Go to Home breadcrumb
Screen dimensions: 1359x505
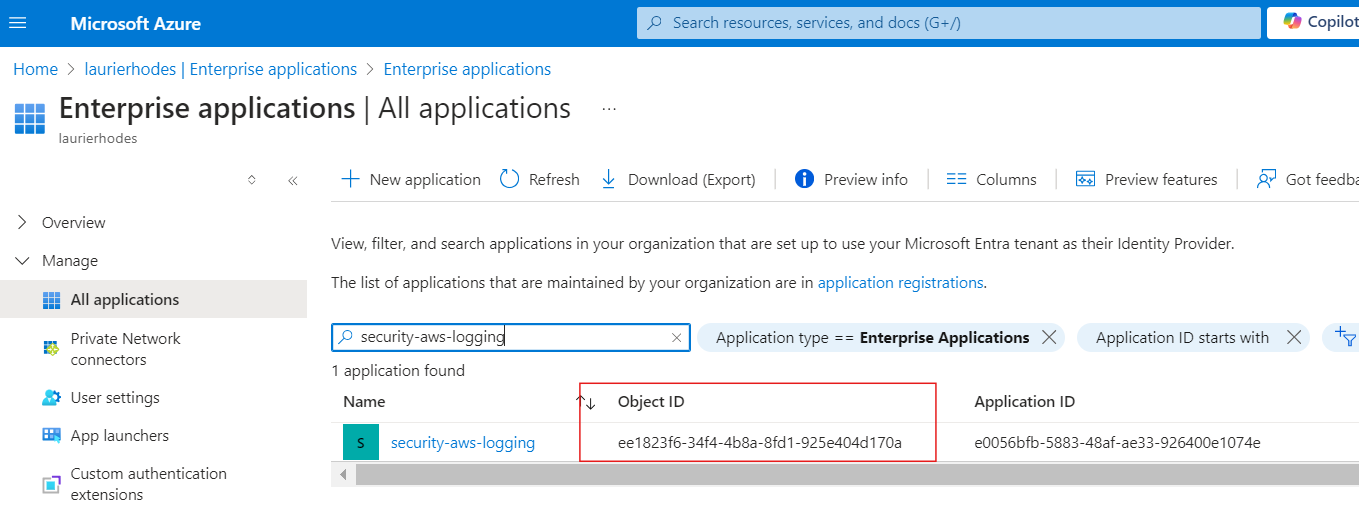[x=35, y=69]
